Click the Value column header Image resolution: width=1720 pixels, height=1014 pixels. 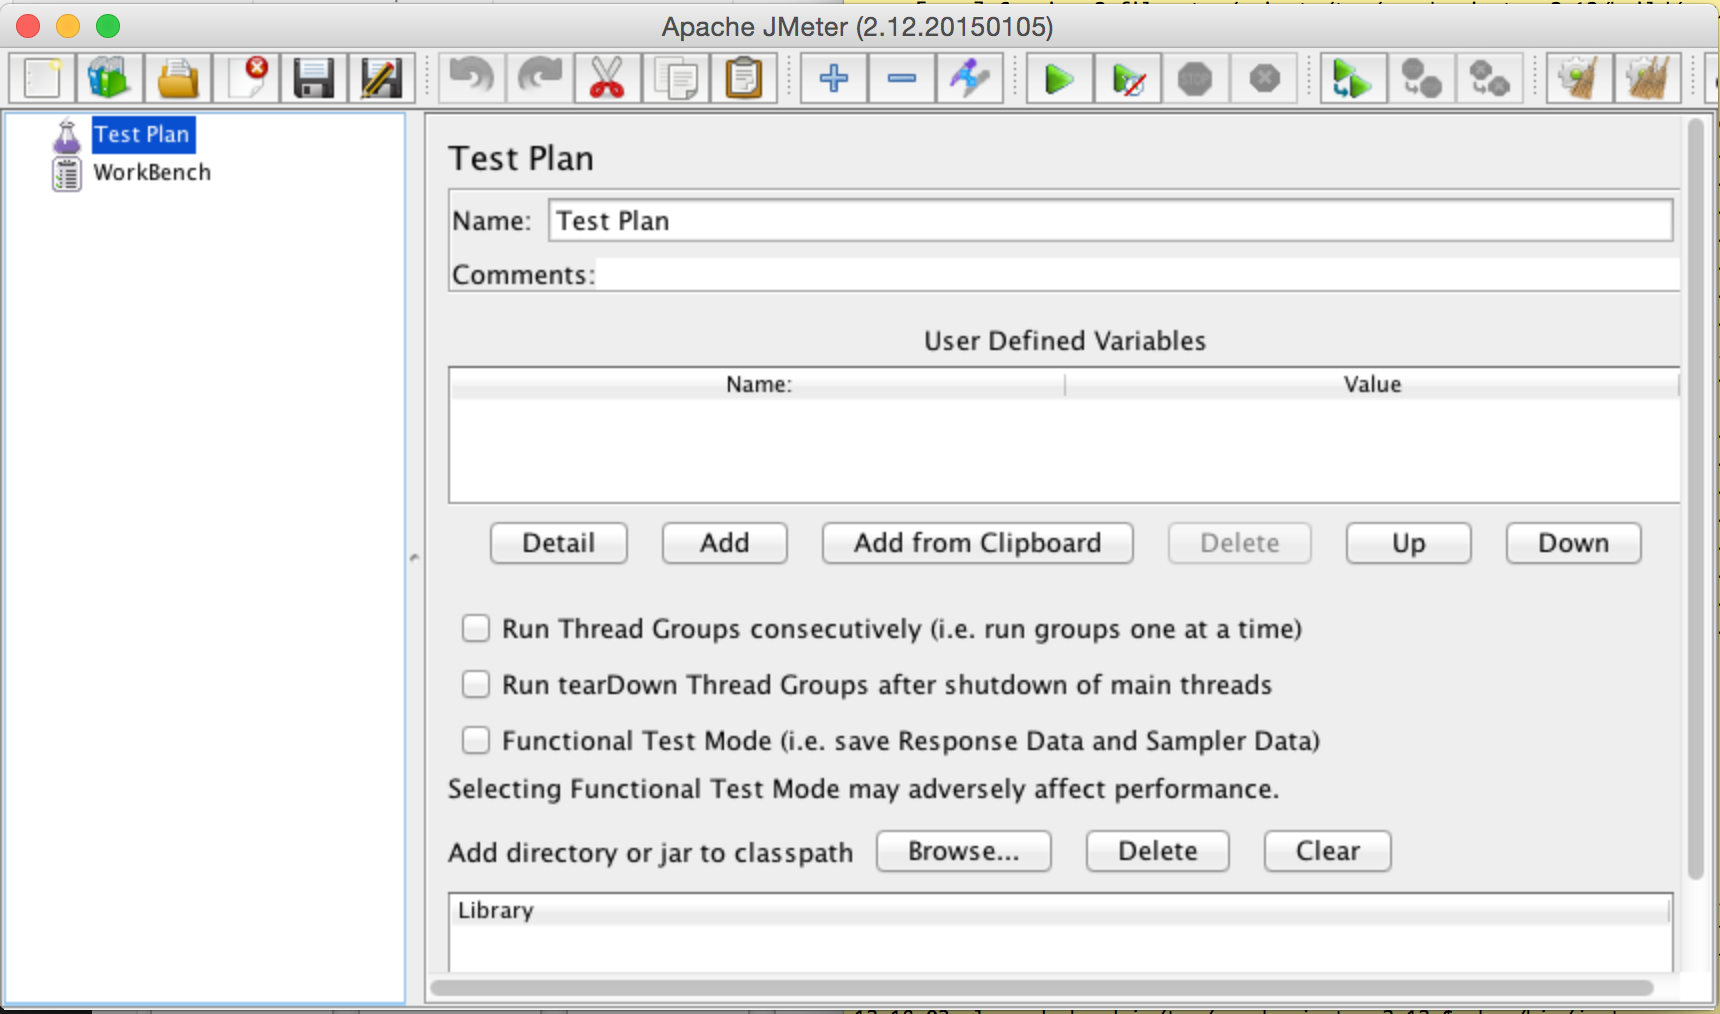coord(1372,384)
